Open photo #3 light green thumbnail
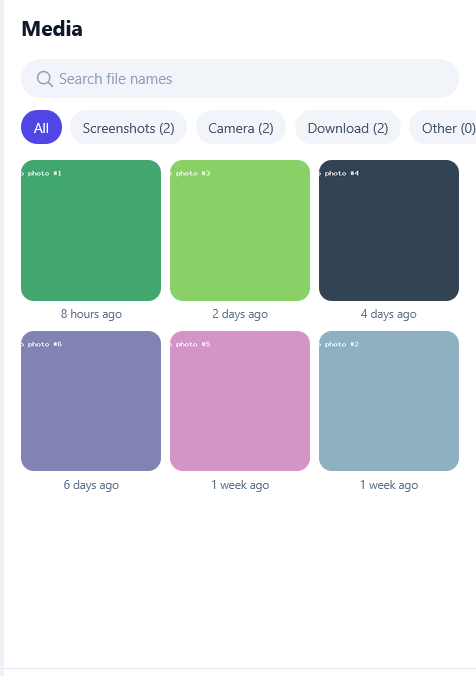Screen dimensions: 476x676 coord(240,231)
